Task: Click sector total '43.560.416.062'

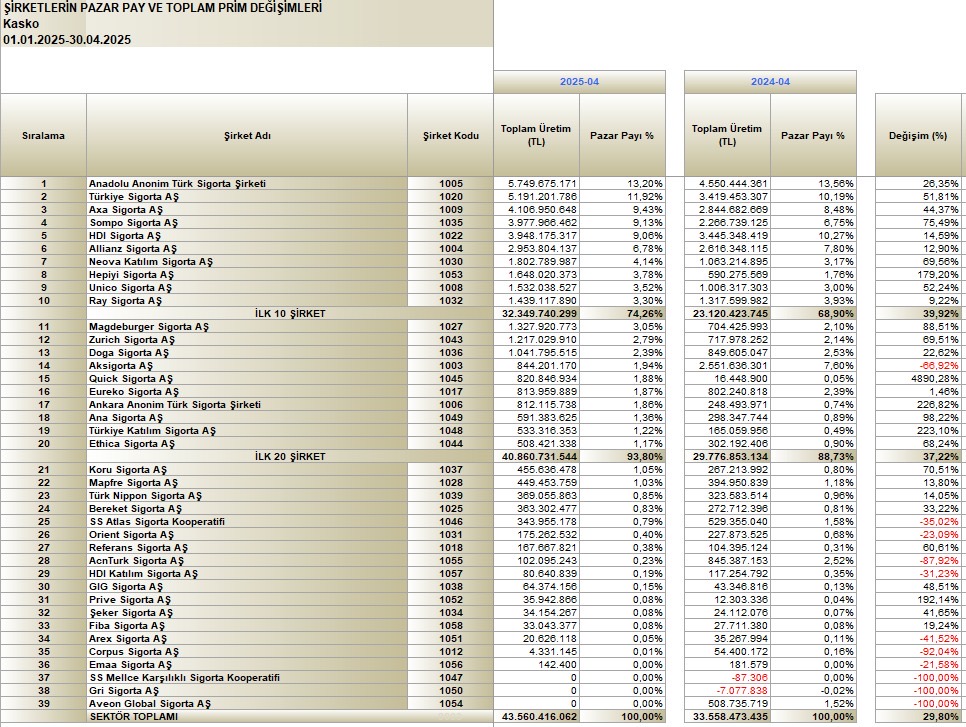Action: click(x=539, y=717)
